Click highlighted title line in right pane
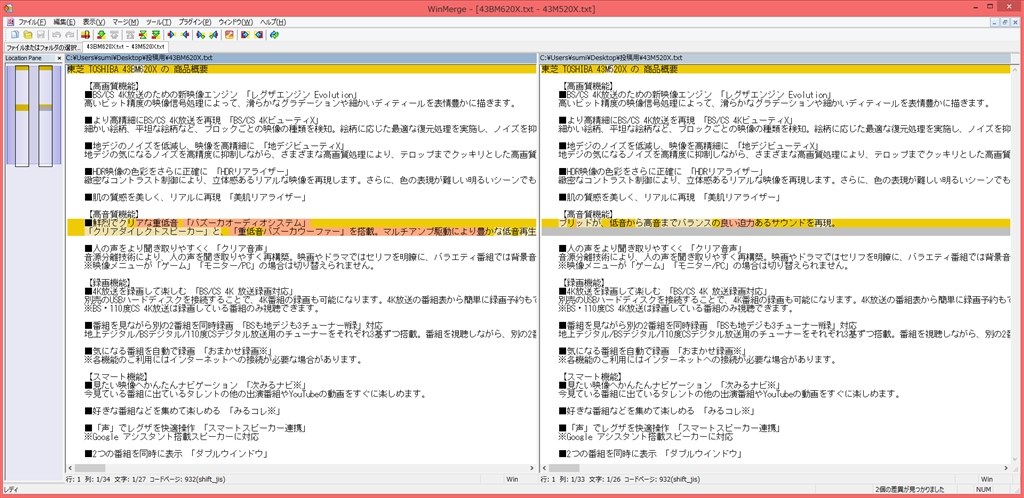Screen dimensions: 1024x498 coord(775,69)
